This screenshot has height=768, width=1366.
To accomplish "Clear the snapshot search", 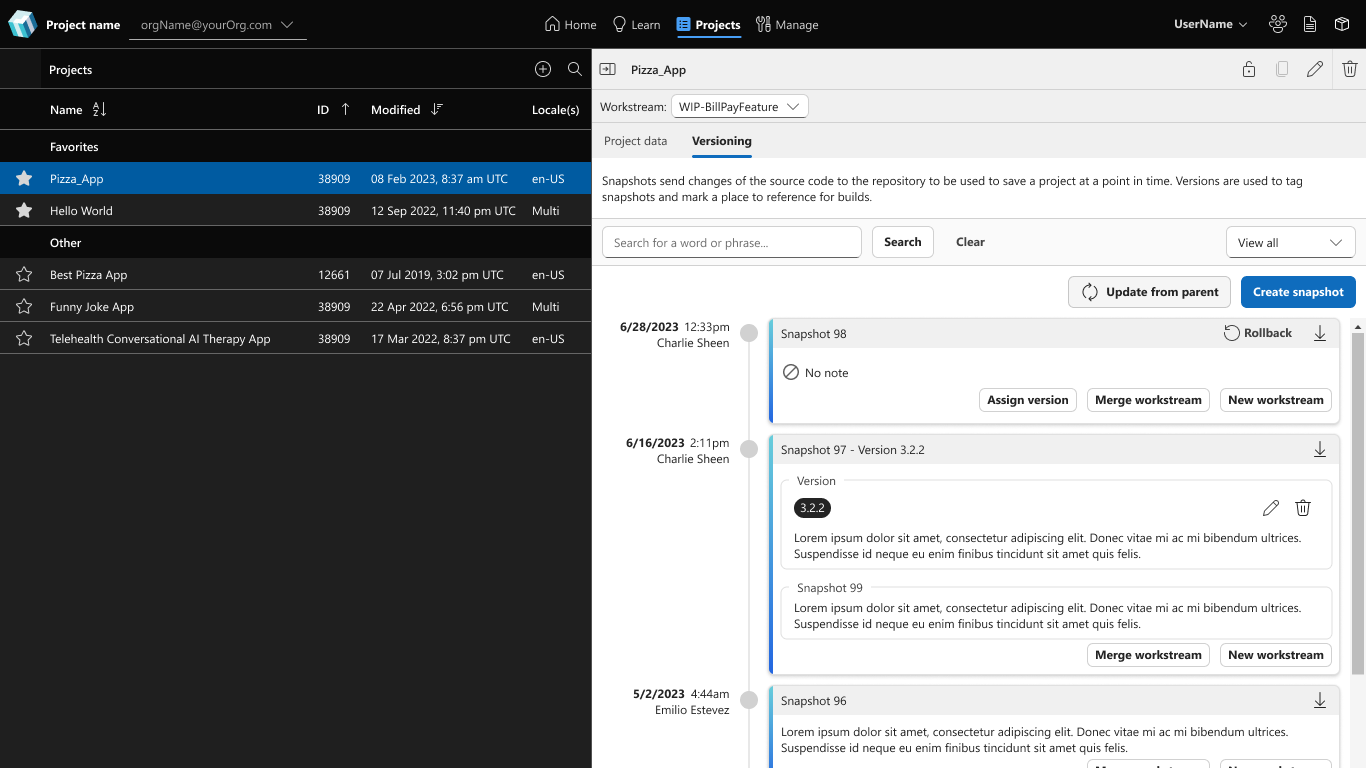I will coord(970,242).
